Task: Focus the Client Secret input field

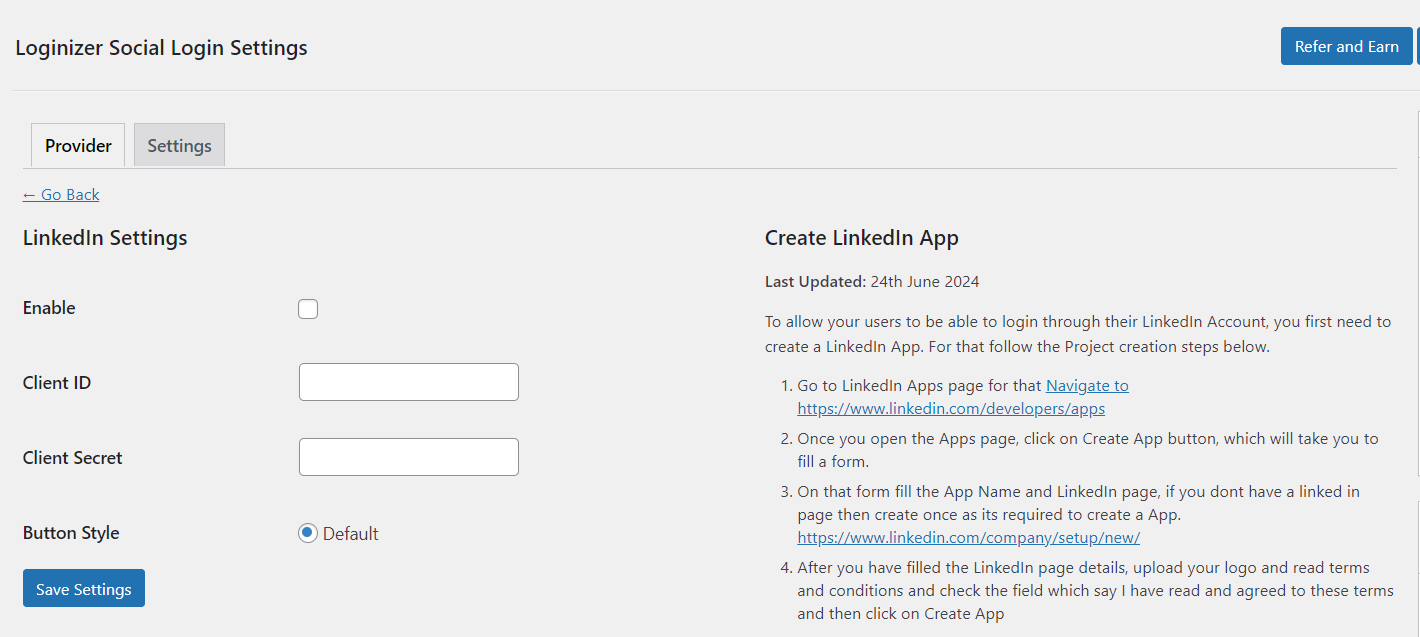Action: (x=409, y=457)
